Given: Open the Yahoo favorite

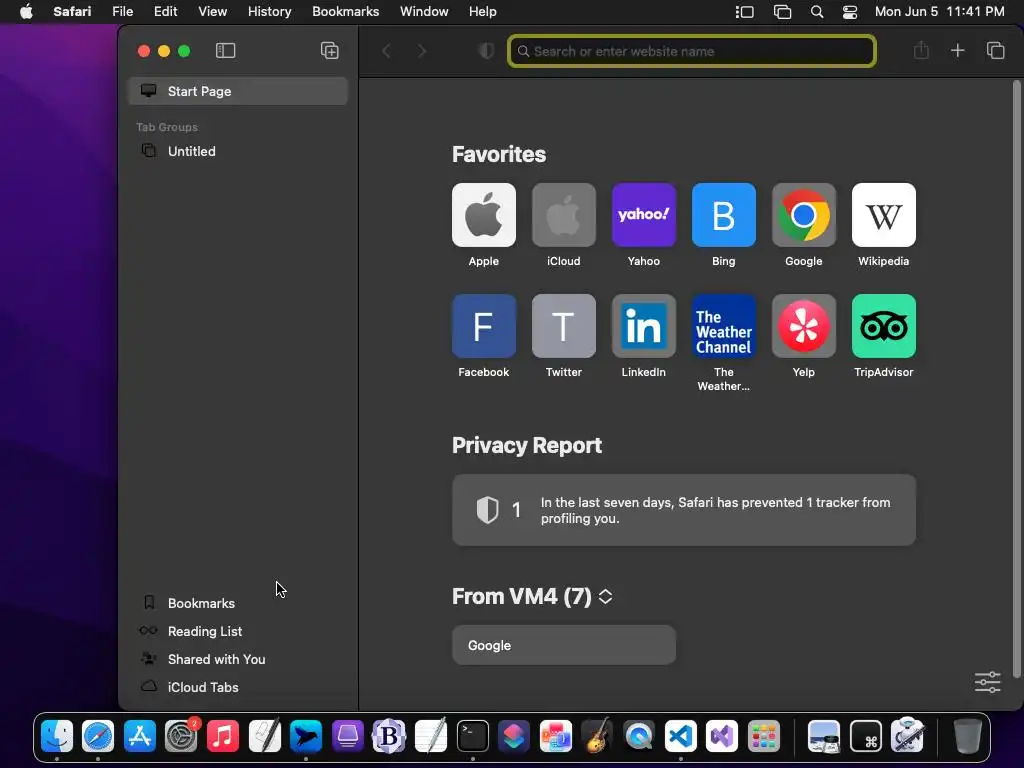Looking at the screenshot, I should pos(644,215).
